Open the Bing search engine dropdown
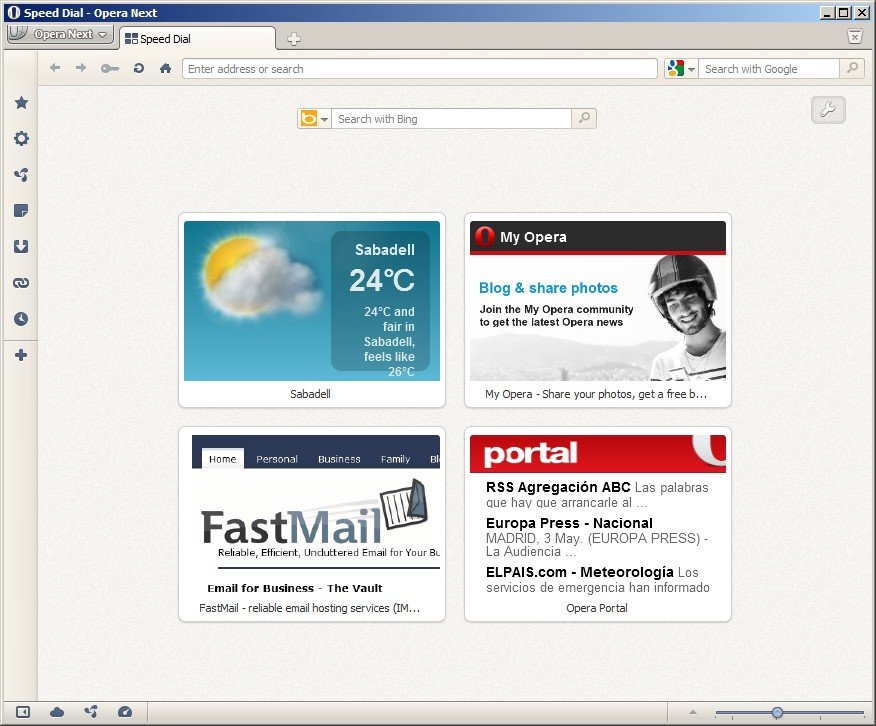876x726 pixels. pyautogui.click(x=314, y=119)
